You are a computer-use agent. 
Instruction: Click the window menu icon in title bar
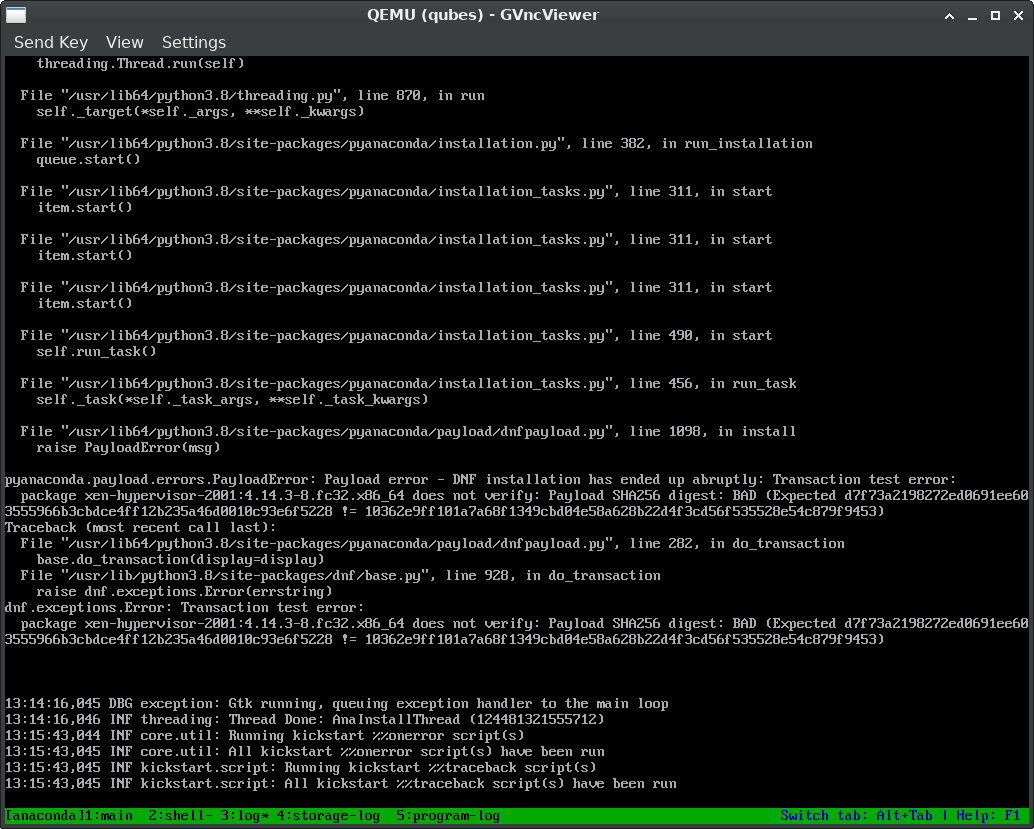point(14,15)
